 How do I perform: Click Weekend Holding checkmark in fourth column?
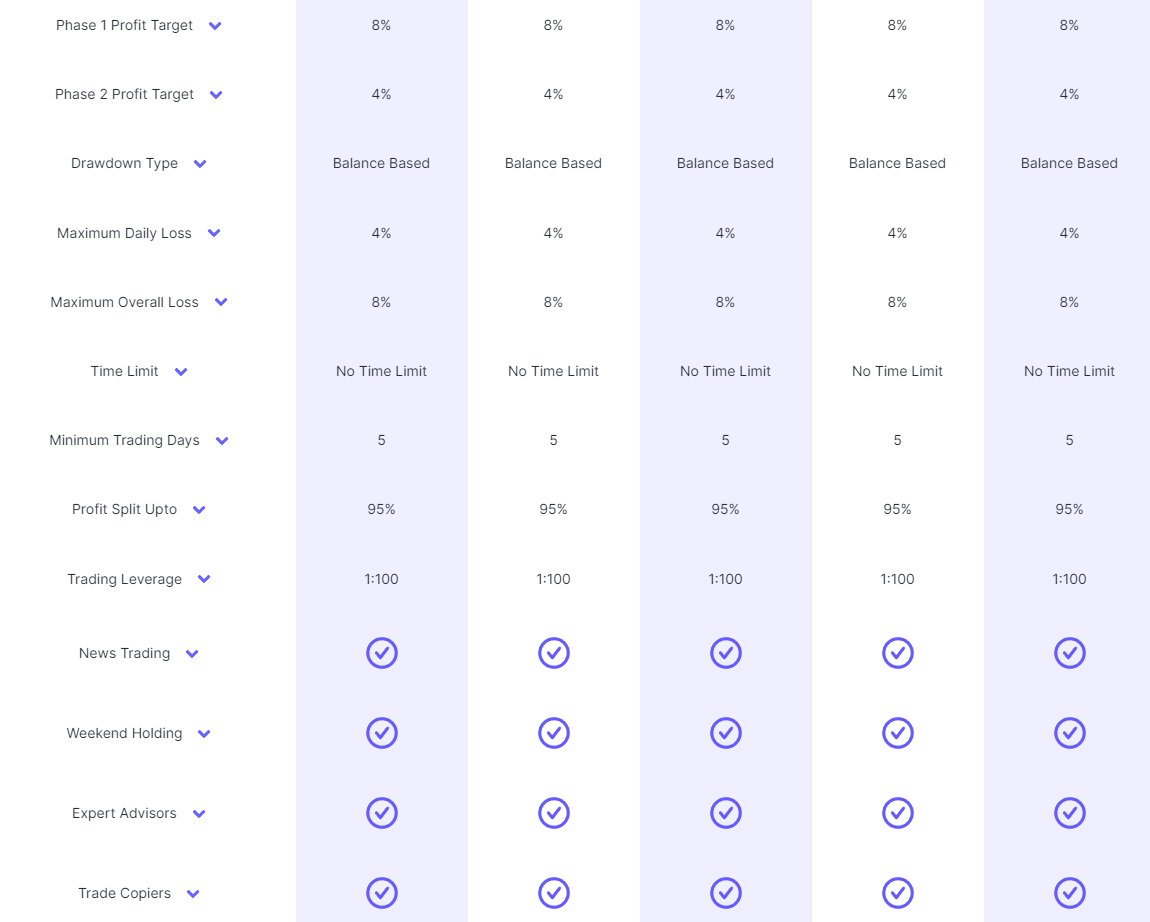898,733
